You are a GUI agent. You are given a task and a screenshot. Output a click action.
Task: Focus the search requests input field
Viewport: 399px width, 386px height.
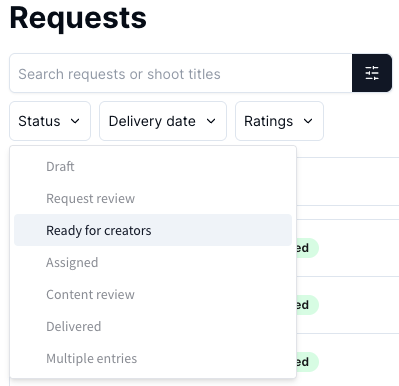tap(181, 73)
